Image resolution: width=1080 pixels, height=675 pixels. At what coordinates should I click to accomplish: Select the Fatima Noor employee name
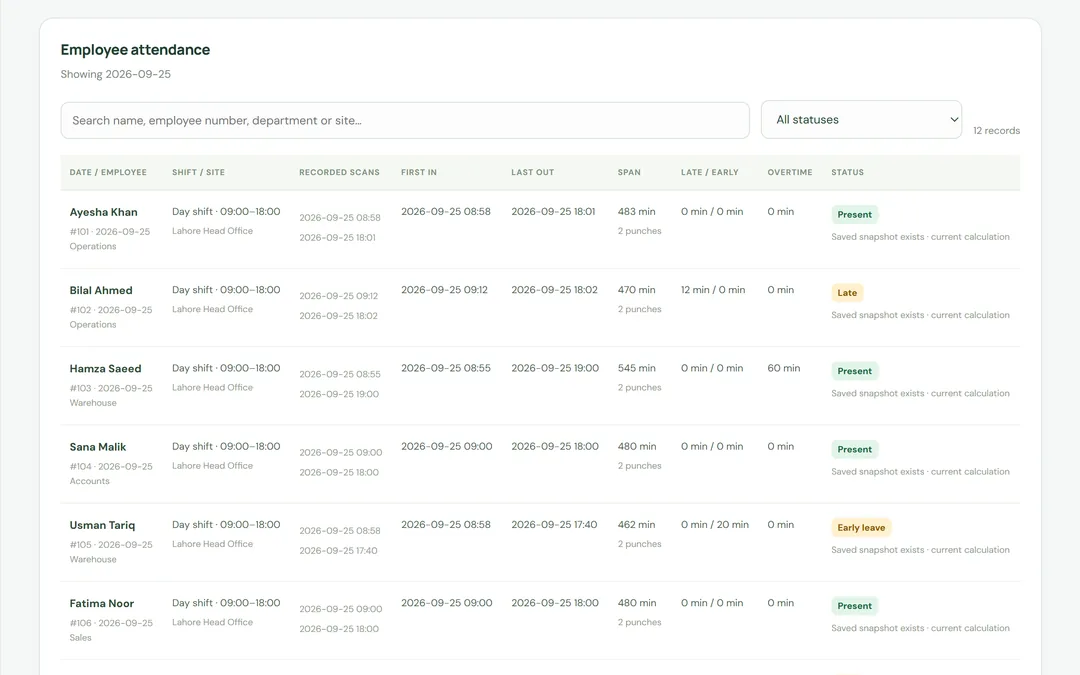pos(102,603)
